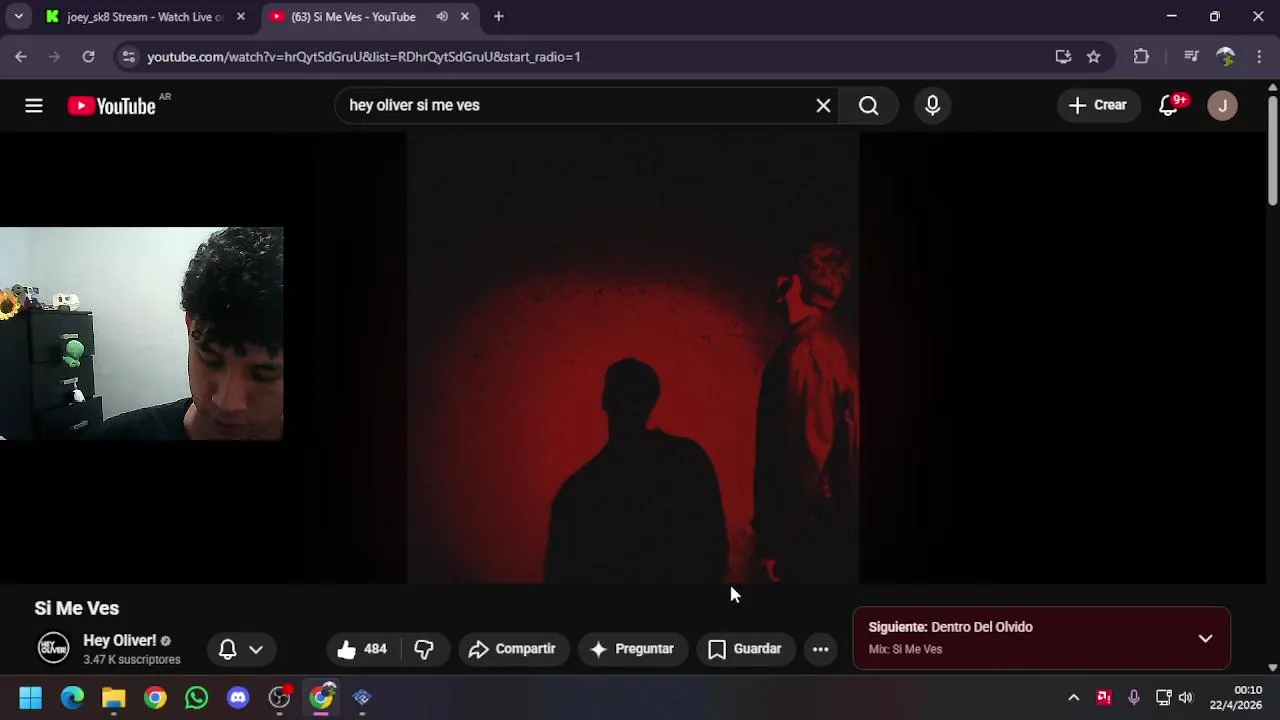Open YouTube notifications bell in header
Image resolution: width=1280 pixels, height=720 pixels.
click(x=1168, y=105)
